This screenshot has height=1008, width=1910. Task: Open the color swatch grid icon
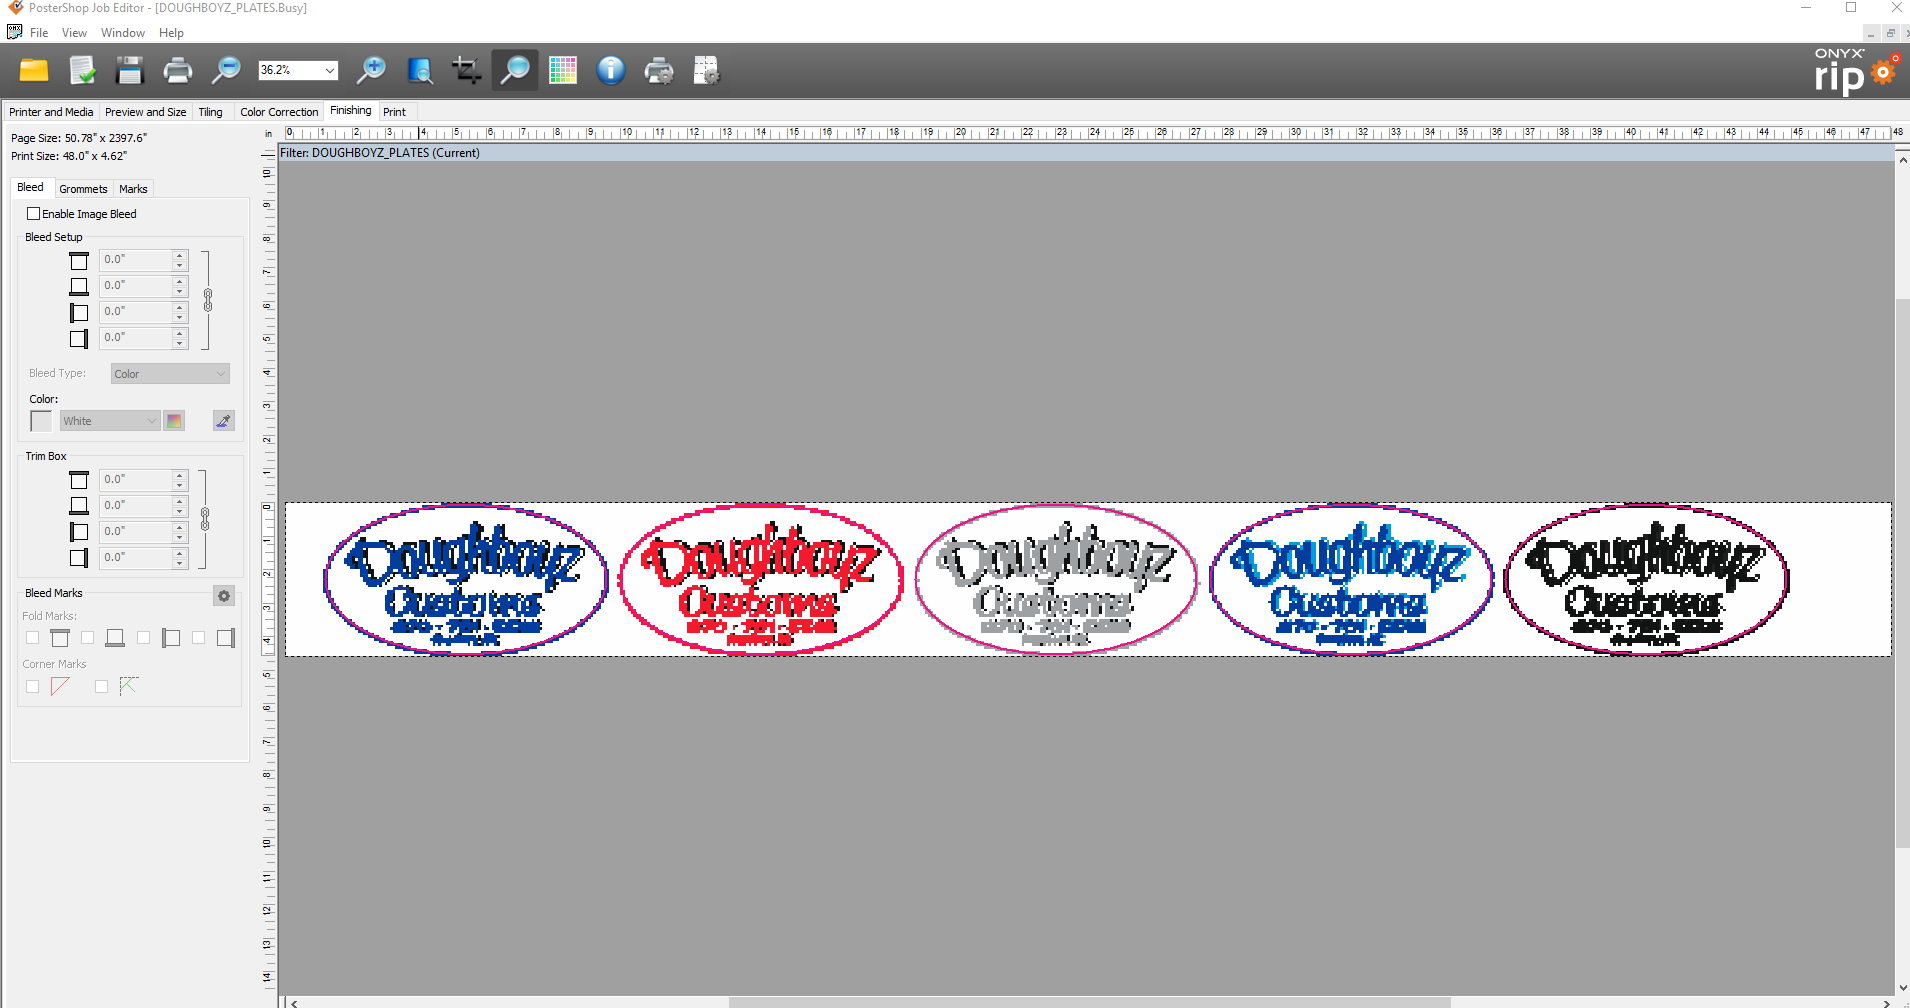pyautogui.click(x=563, y=70)
